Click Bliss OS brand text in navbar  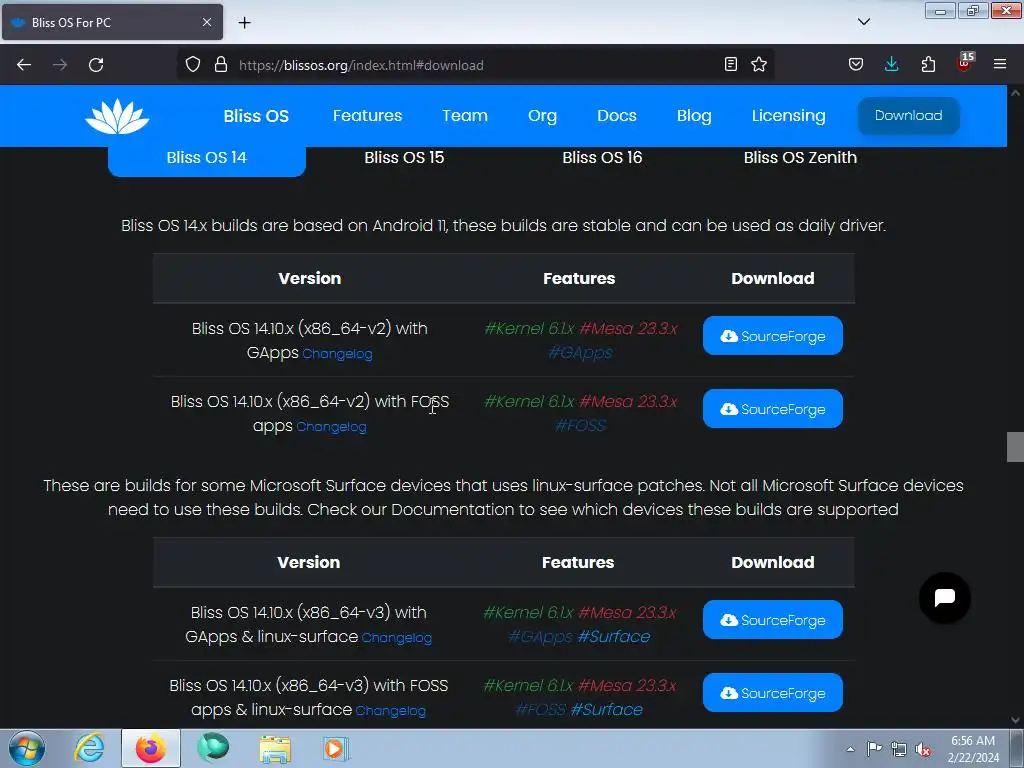(x=256, y=116)
